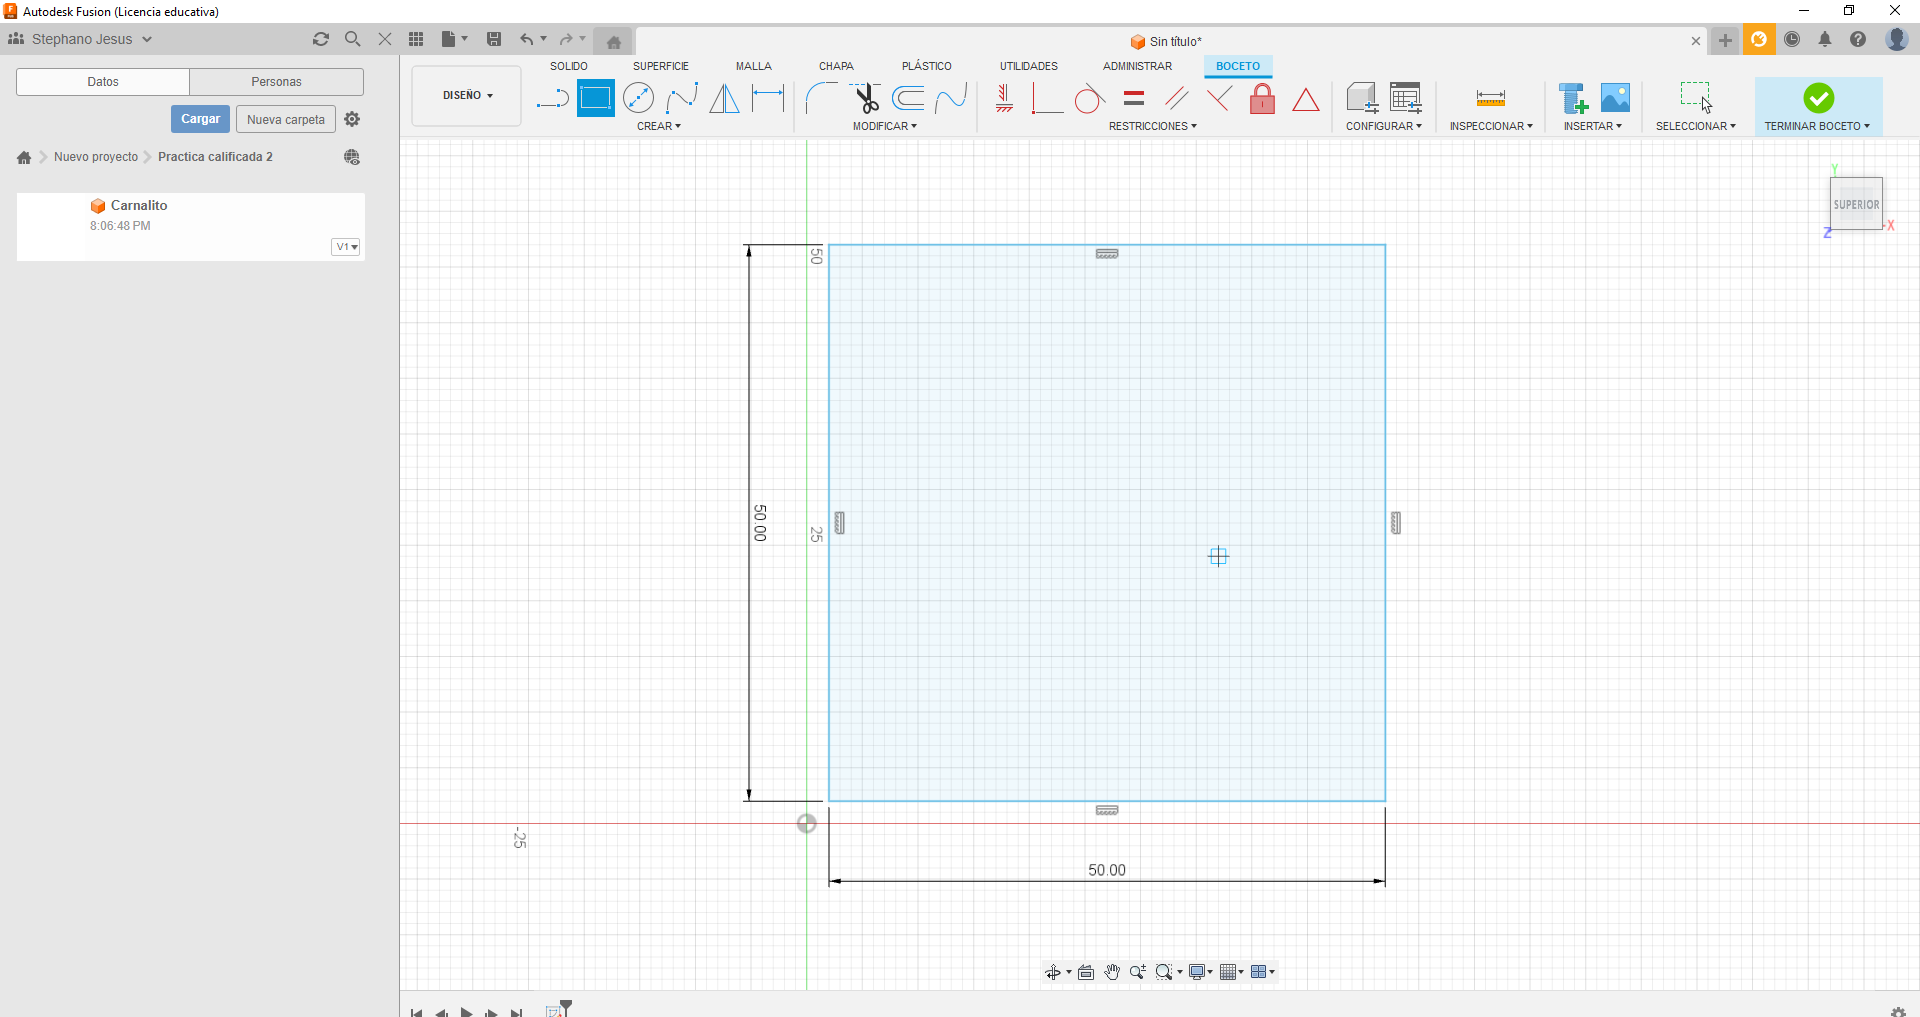
Task: Apply Perpendicular constraint icon
Action: pyautogui.click(x=1219, y=98)
